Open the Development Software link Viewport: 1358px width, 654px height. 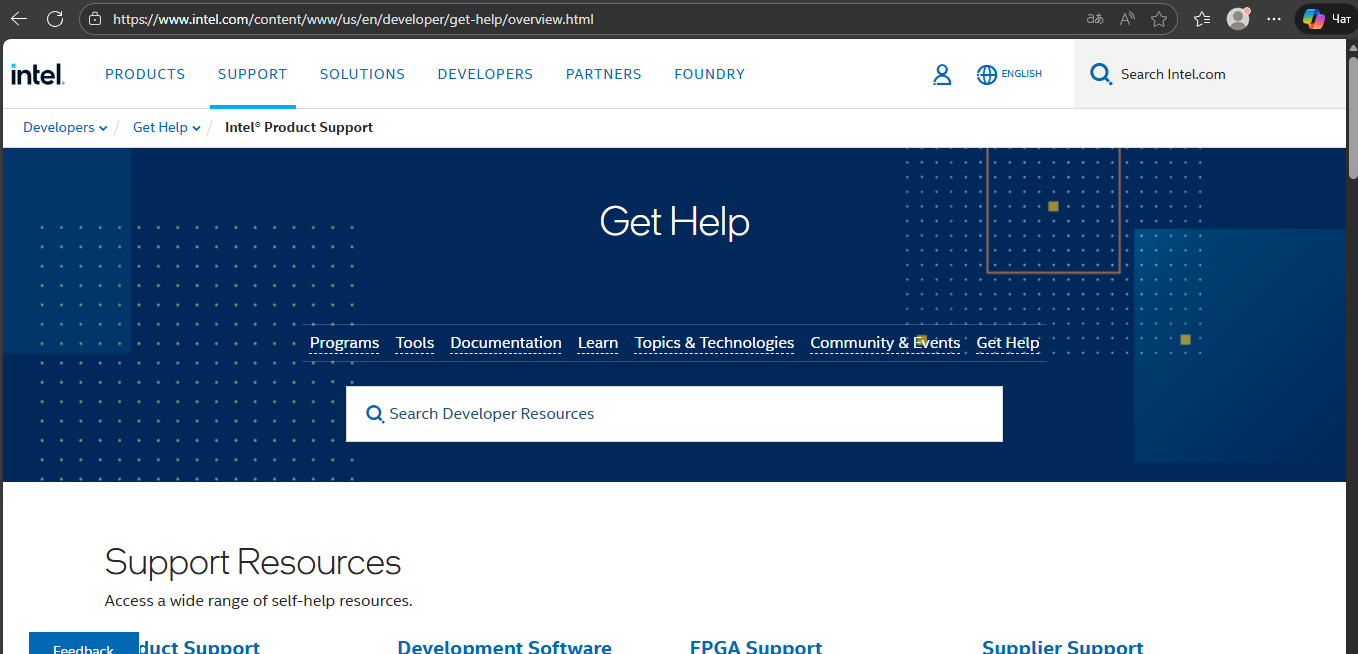tap(504, 646)
